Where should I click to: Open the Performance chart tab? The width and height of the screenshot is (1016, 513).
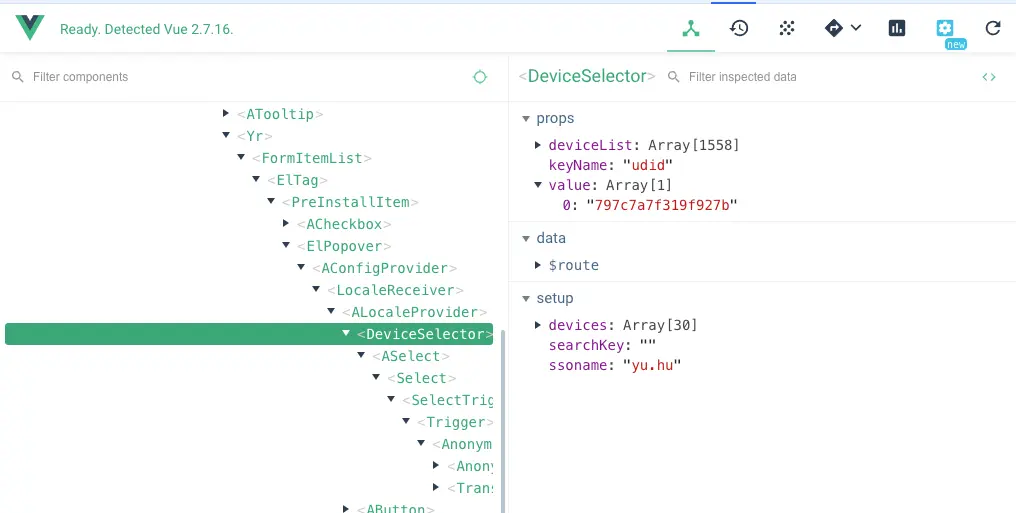click(x=897, y=28)
